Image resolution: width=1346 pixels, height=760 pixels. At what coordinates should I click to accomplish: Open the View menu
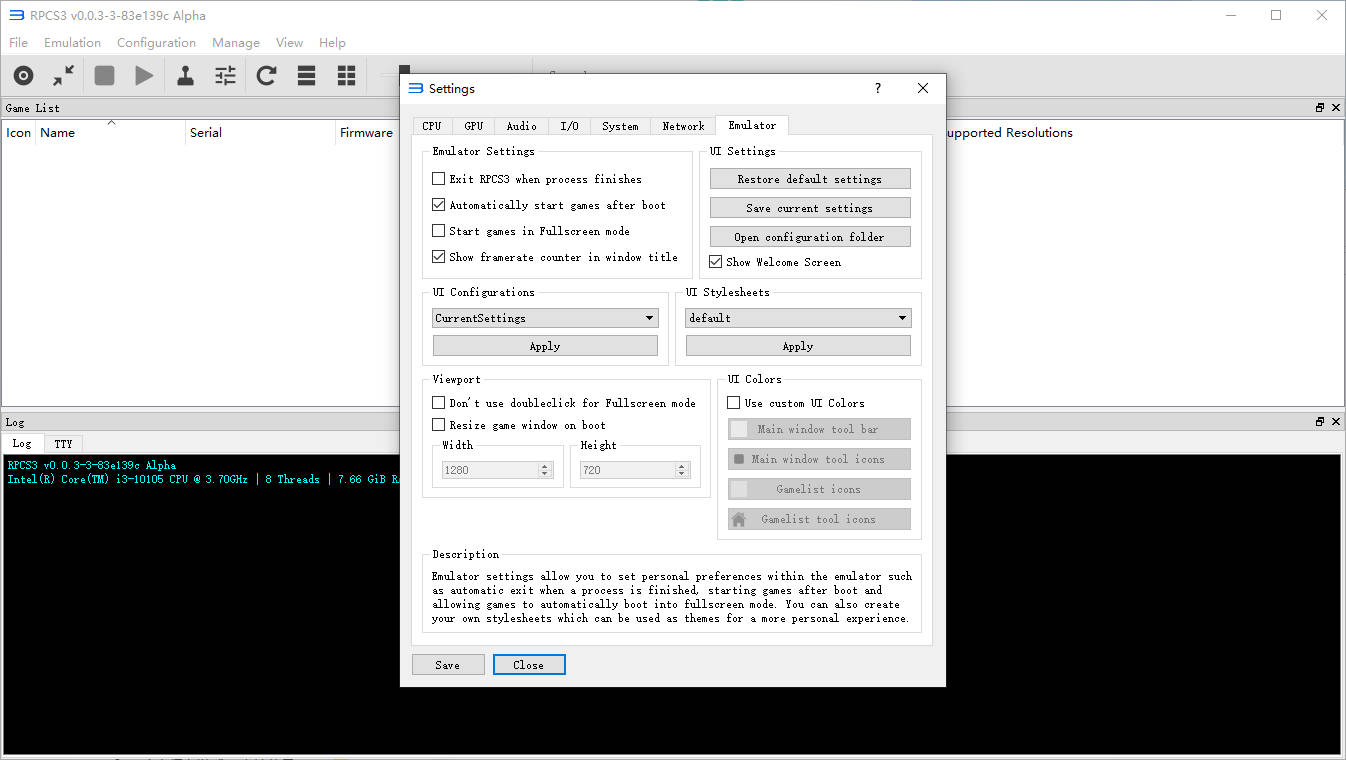[289, 43]
